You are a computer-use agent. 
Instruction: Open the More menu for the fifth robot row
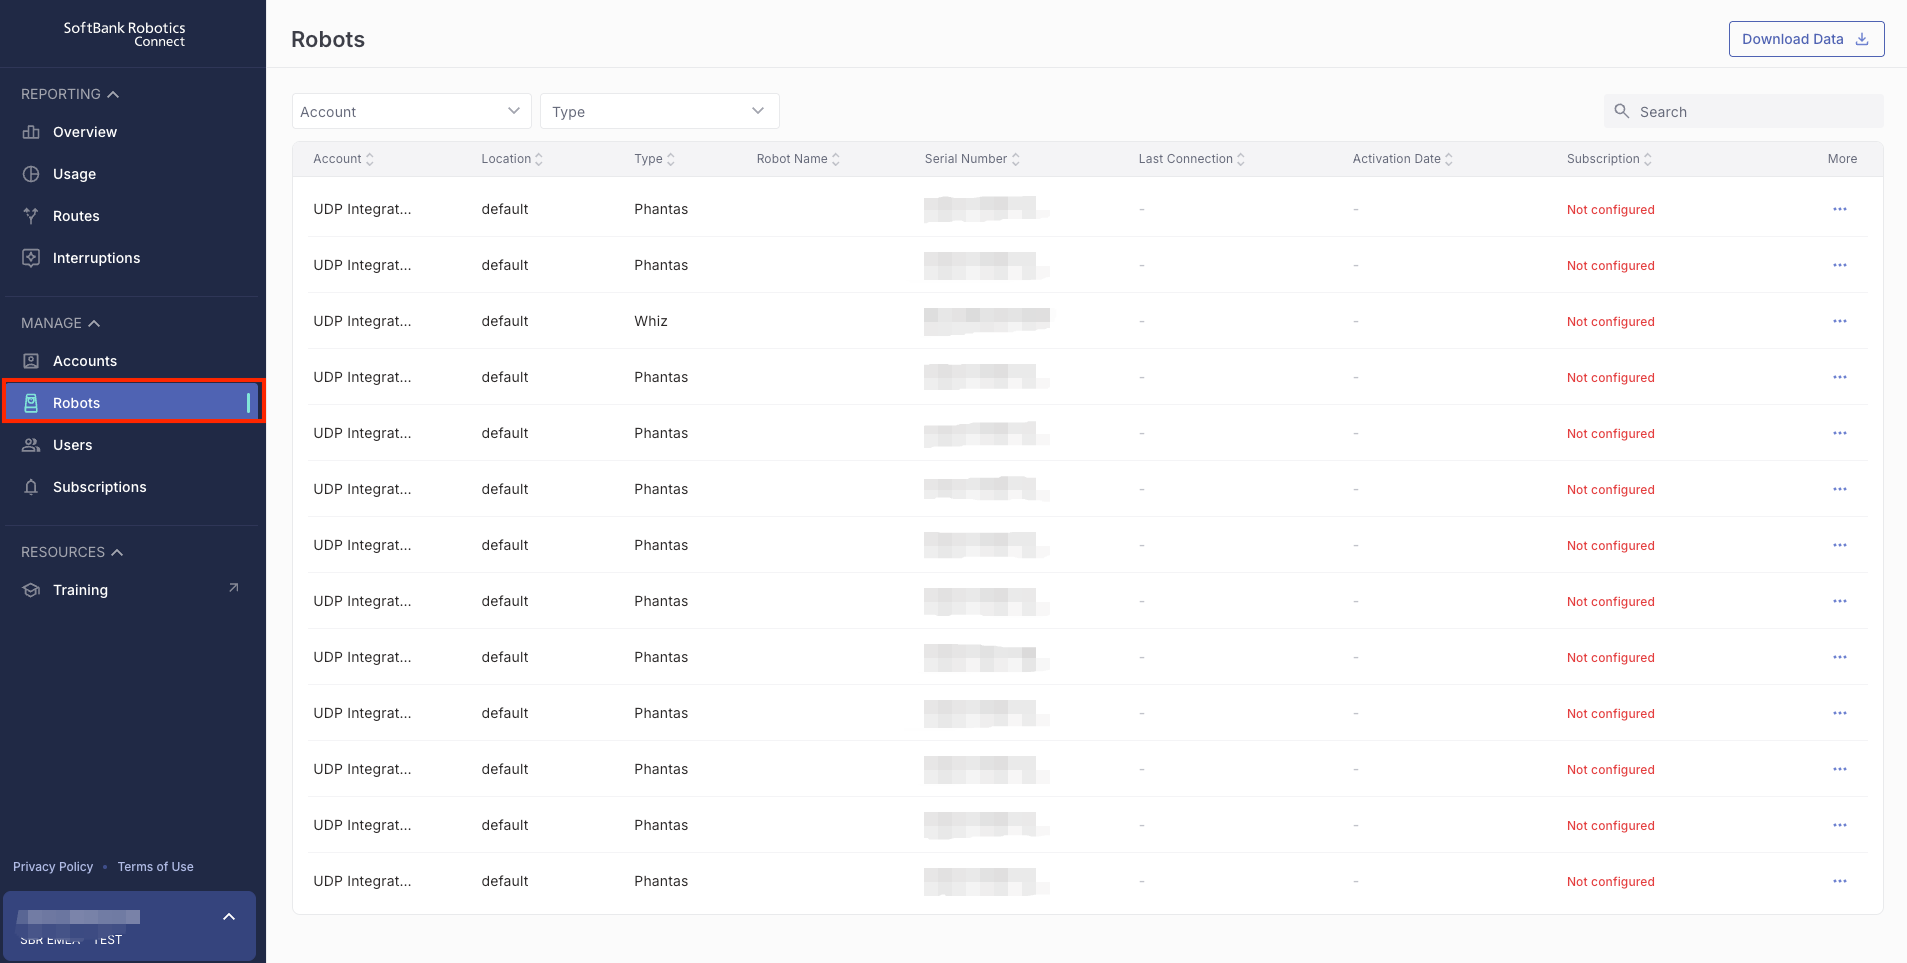pos(1840,433)
